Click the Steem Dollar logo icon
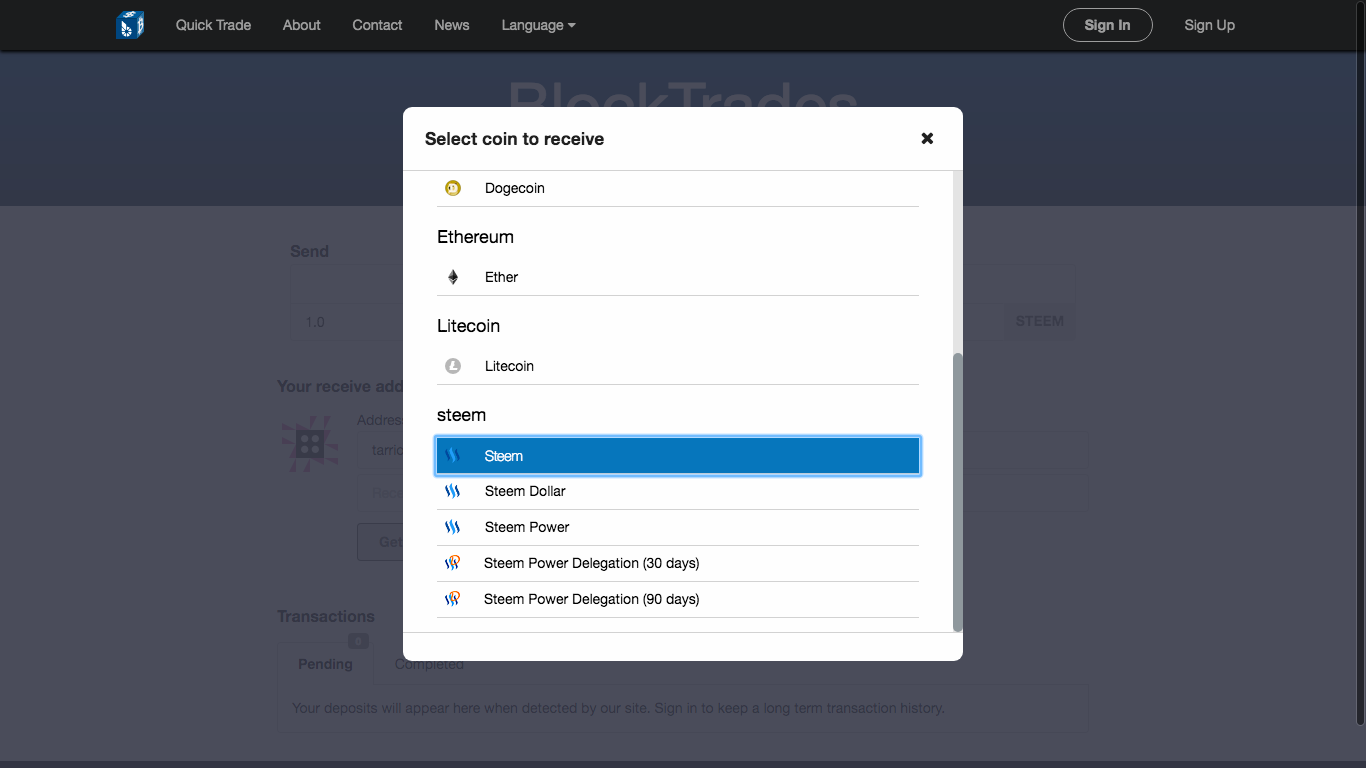1366x768 pixels. click(x=452, y=491)
